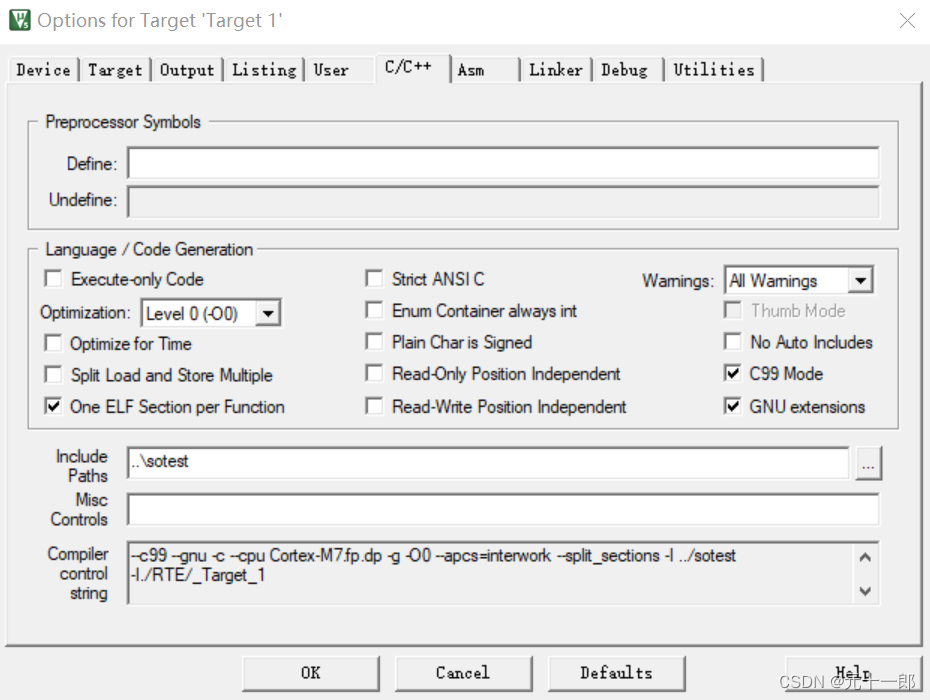
Task: Restore settings with Defaults button
Action: pos(616,673)
